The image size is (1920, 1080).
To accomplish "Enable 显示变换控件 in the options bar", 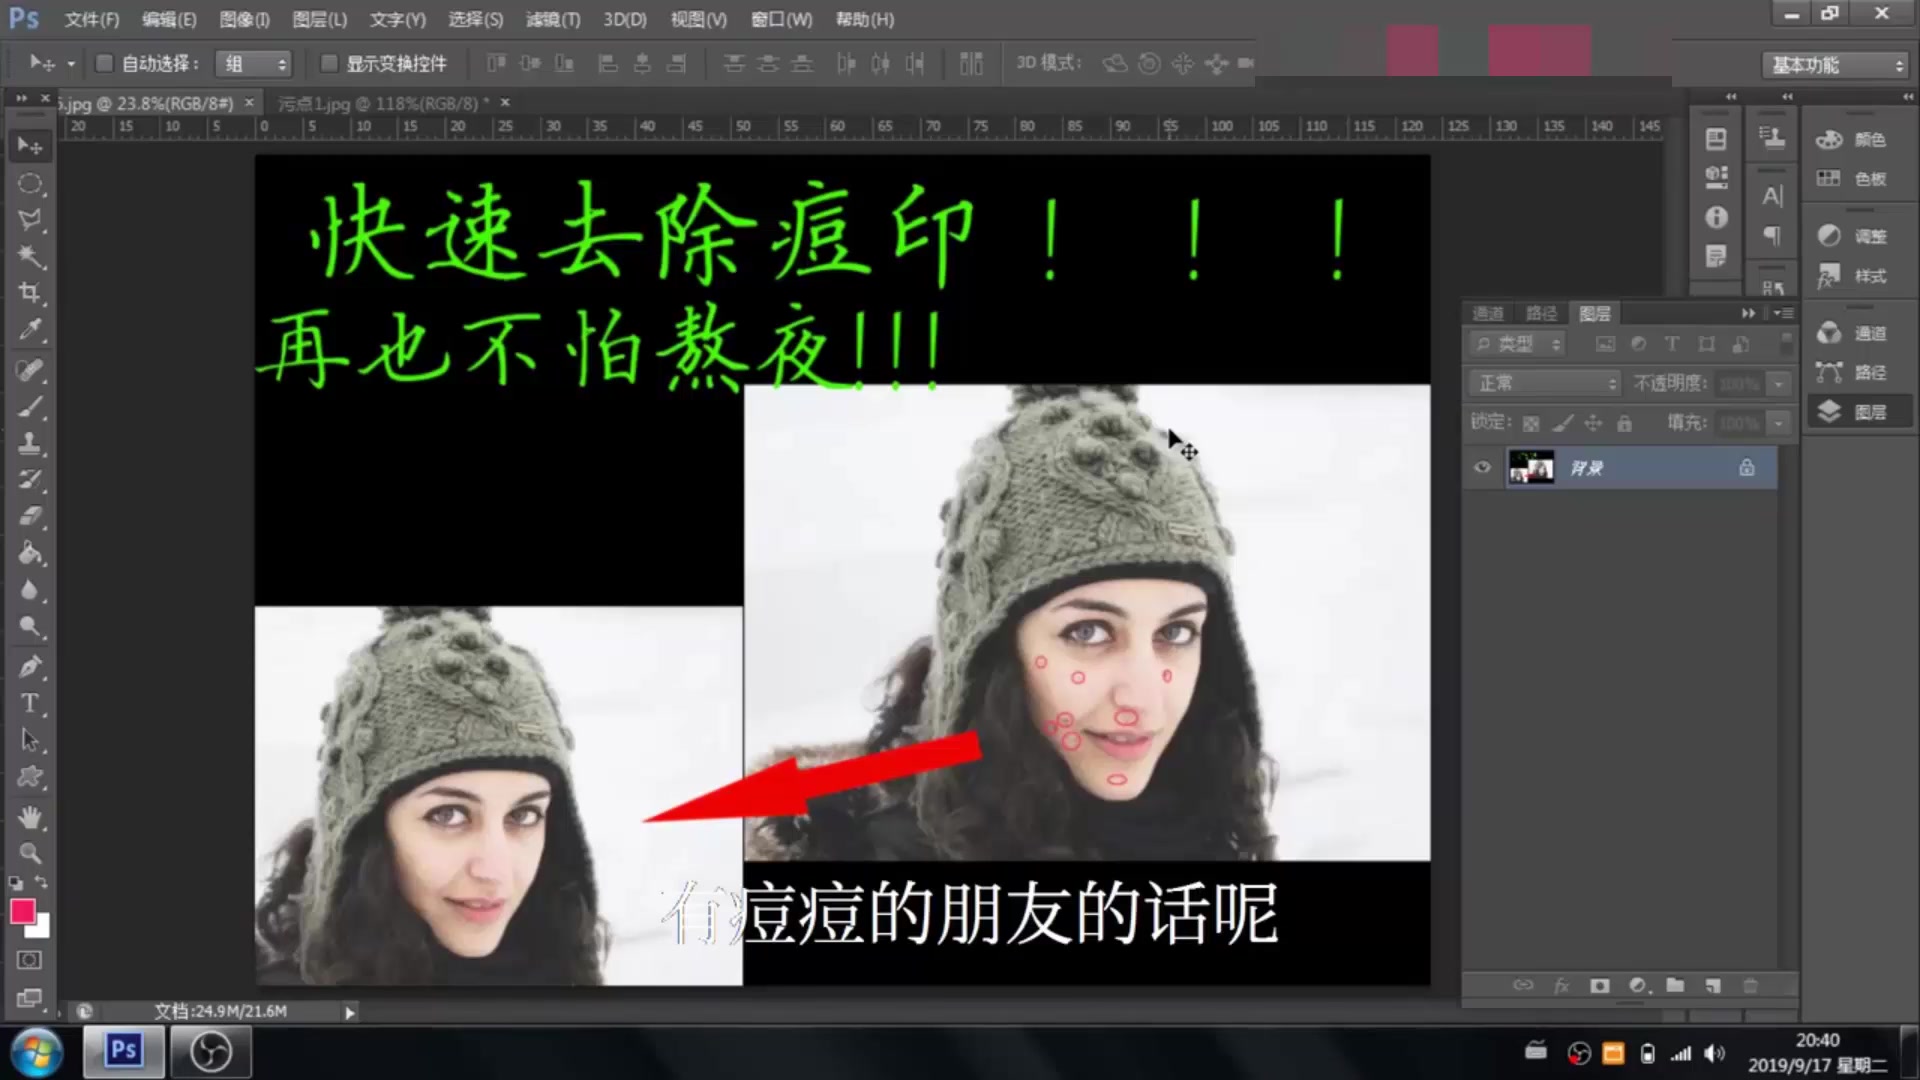I will [x=330, y=63].
